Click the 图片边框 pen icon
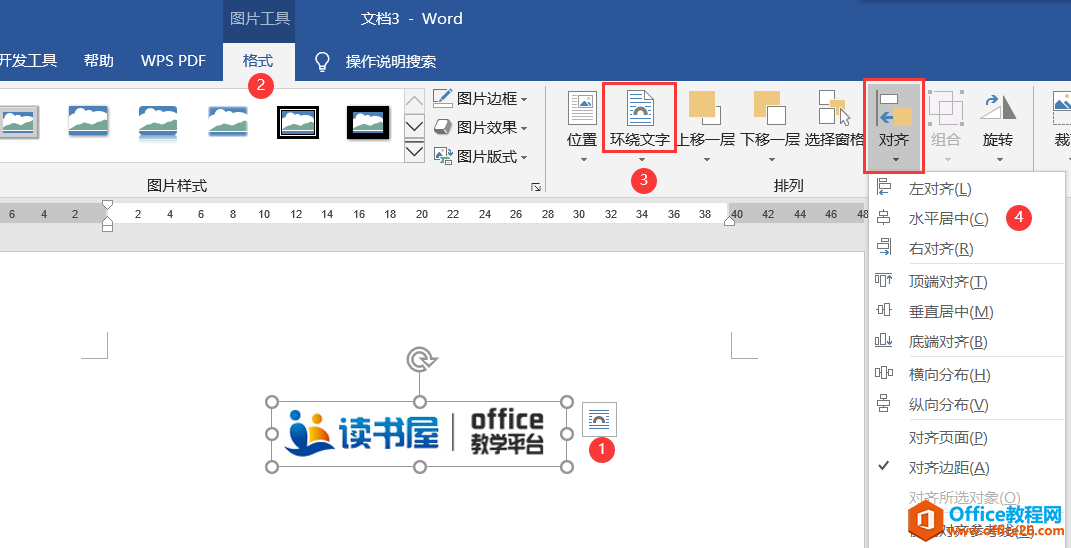1071x548 pixels. [443, 98]
